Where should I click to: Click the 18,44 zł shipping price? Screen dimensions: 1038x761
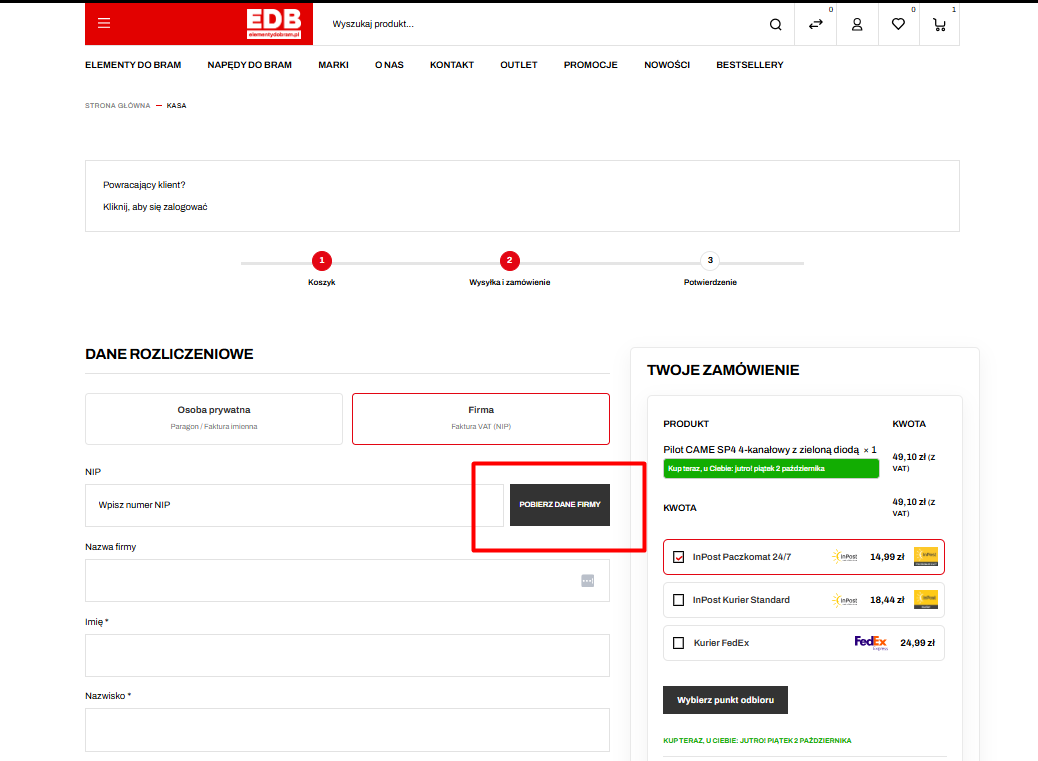887,600
